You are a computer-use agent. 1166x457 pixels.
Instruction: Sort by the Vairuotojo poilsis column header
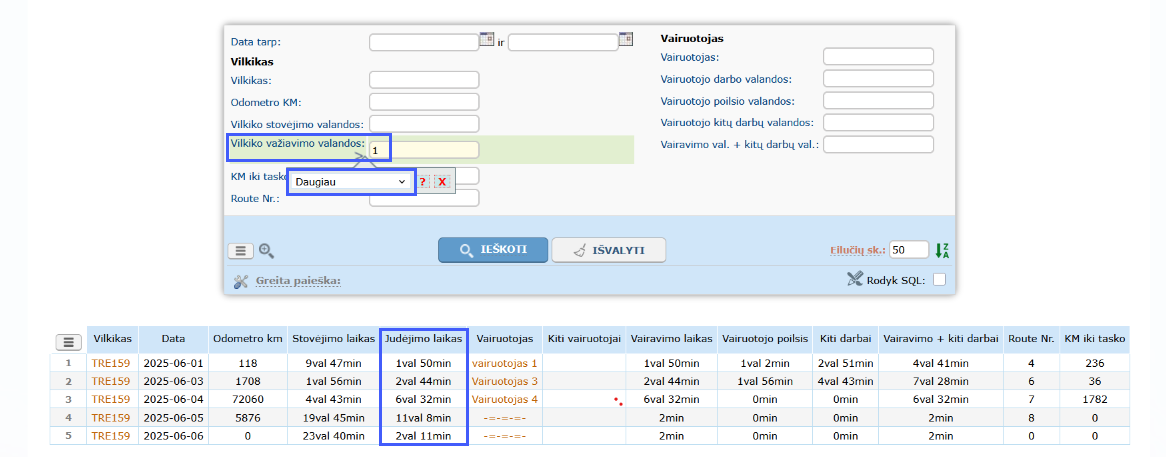[x=764, y=339]
